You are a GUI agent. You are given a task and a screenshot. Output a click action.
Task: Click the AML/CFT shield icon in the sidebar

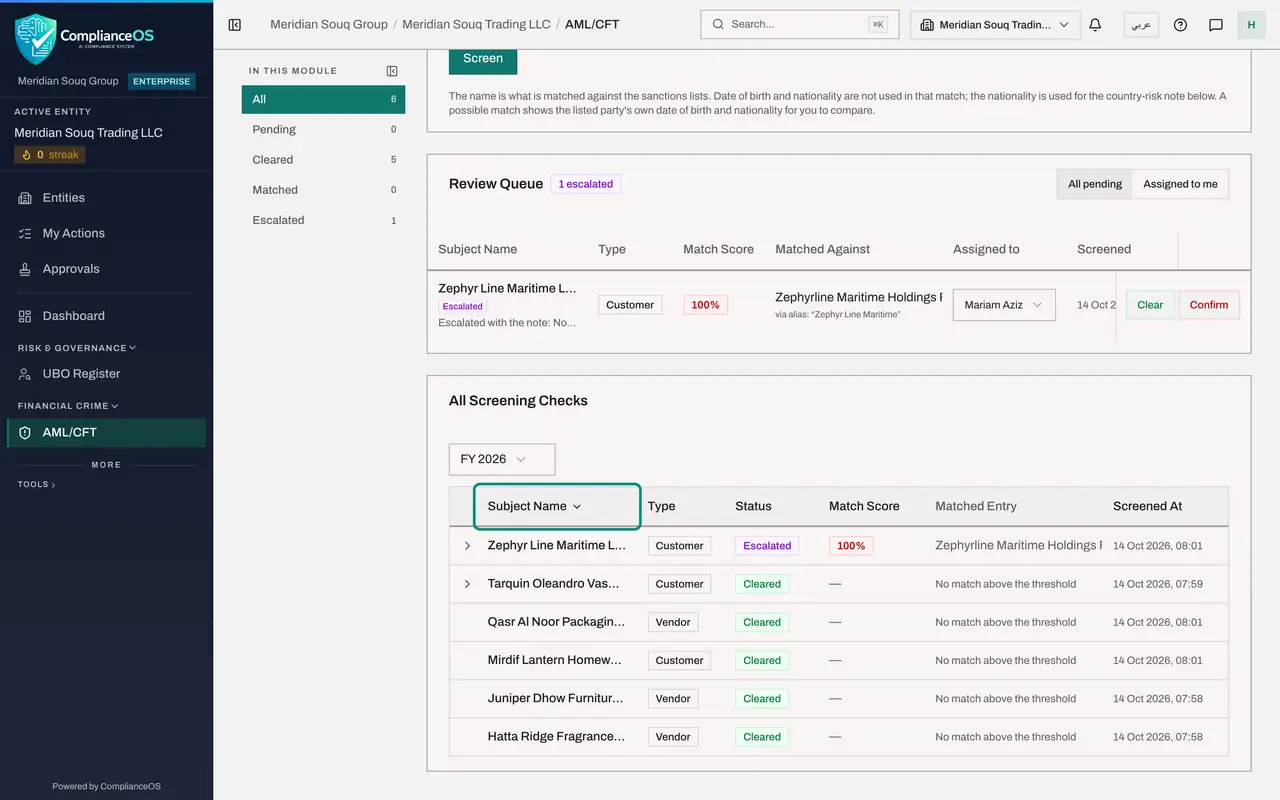tap(25, 433)
